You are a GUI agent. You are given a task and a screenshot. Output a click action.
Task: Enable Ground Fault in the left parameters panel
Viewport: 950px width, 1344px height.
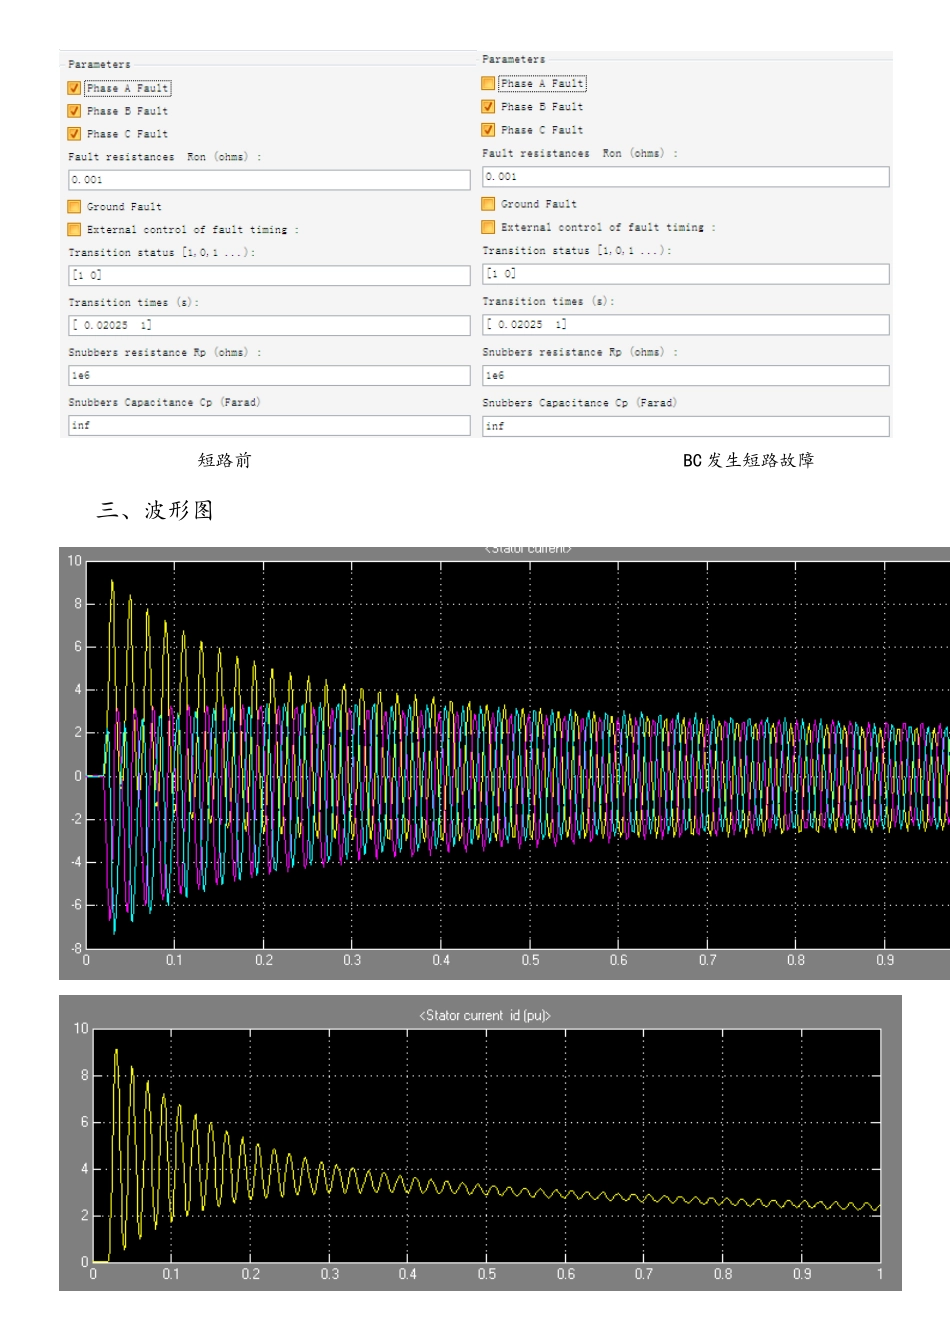(74, 207)
